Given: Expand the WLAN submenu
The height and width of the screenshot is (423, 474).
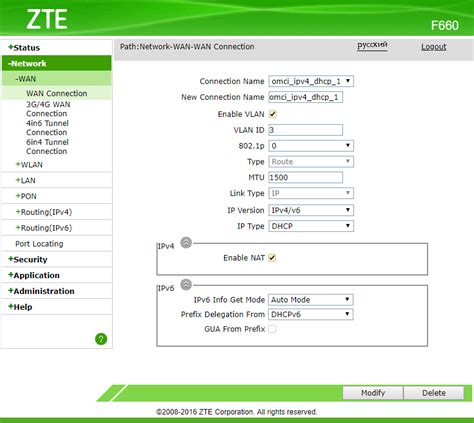Looking at the screenshot, I should pyautogui.click(x=29, y=165).
